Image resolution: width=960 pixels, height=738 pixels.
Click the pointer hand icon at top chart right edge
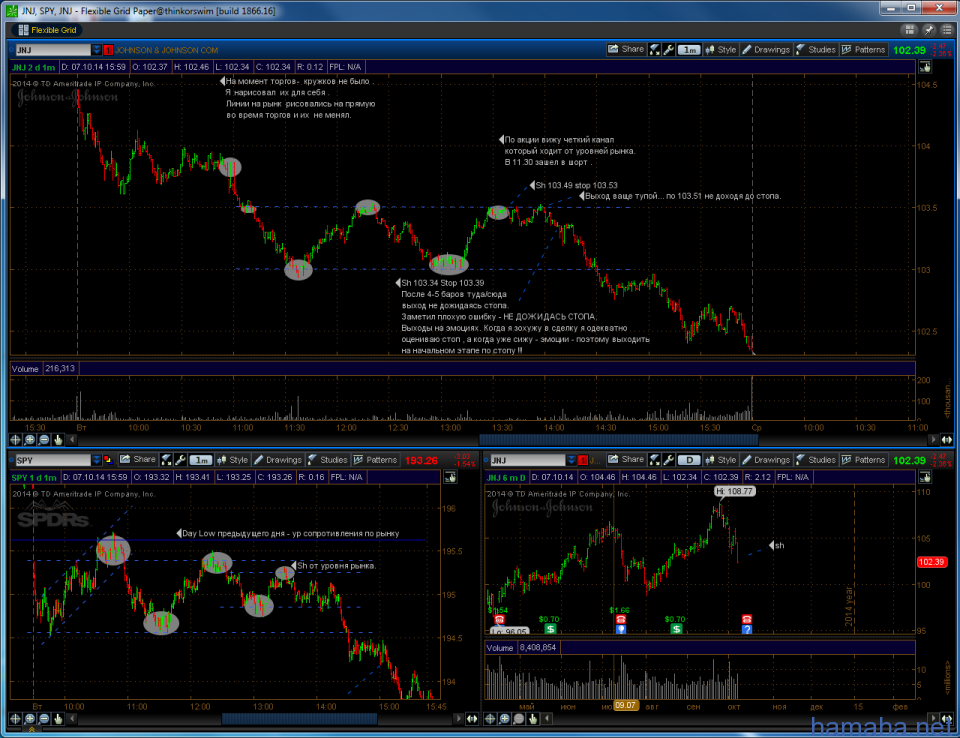point(924,67)
